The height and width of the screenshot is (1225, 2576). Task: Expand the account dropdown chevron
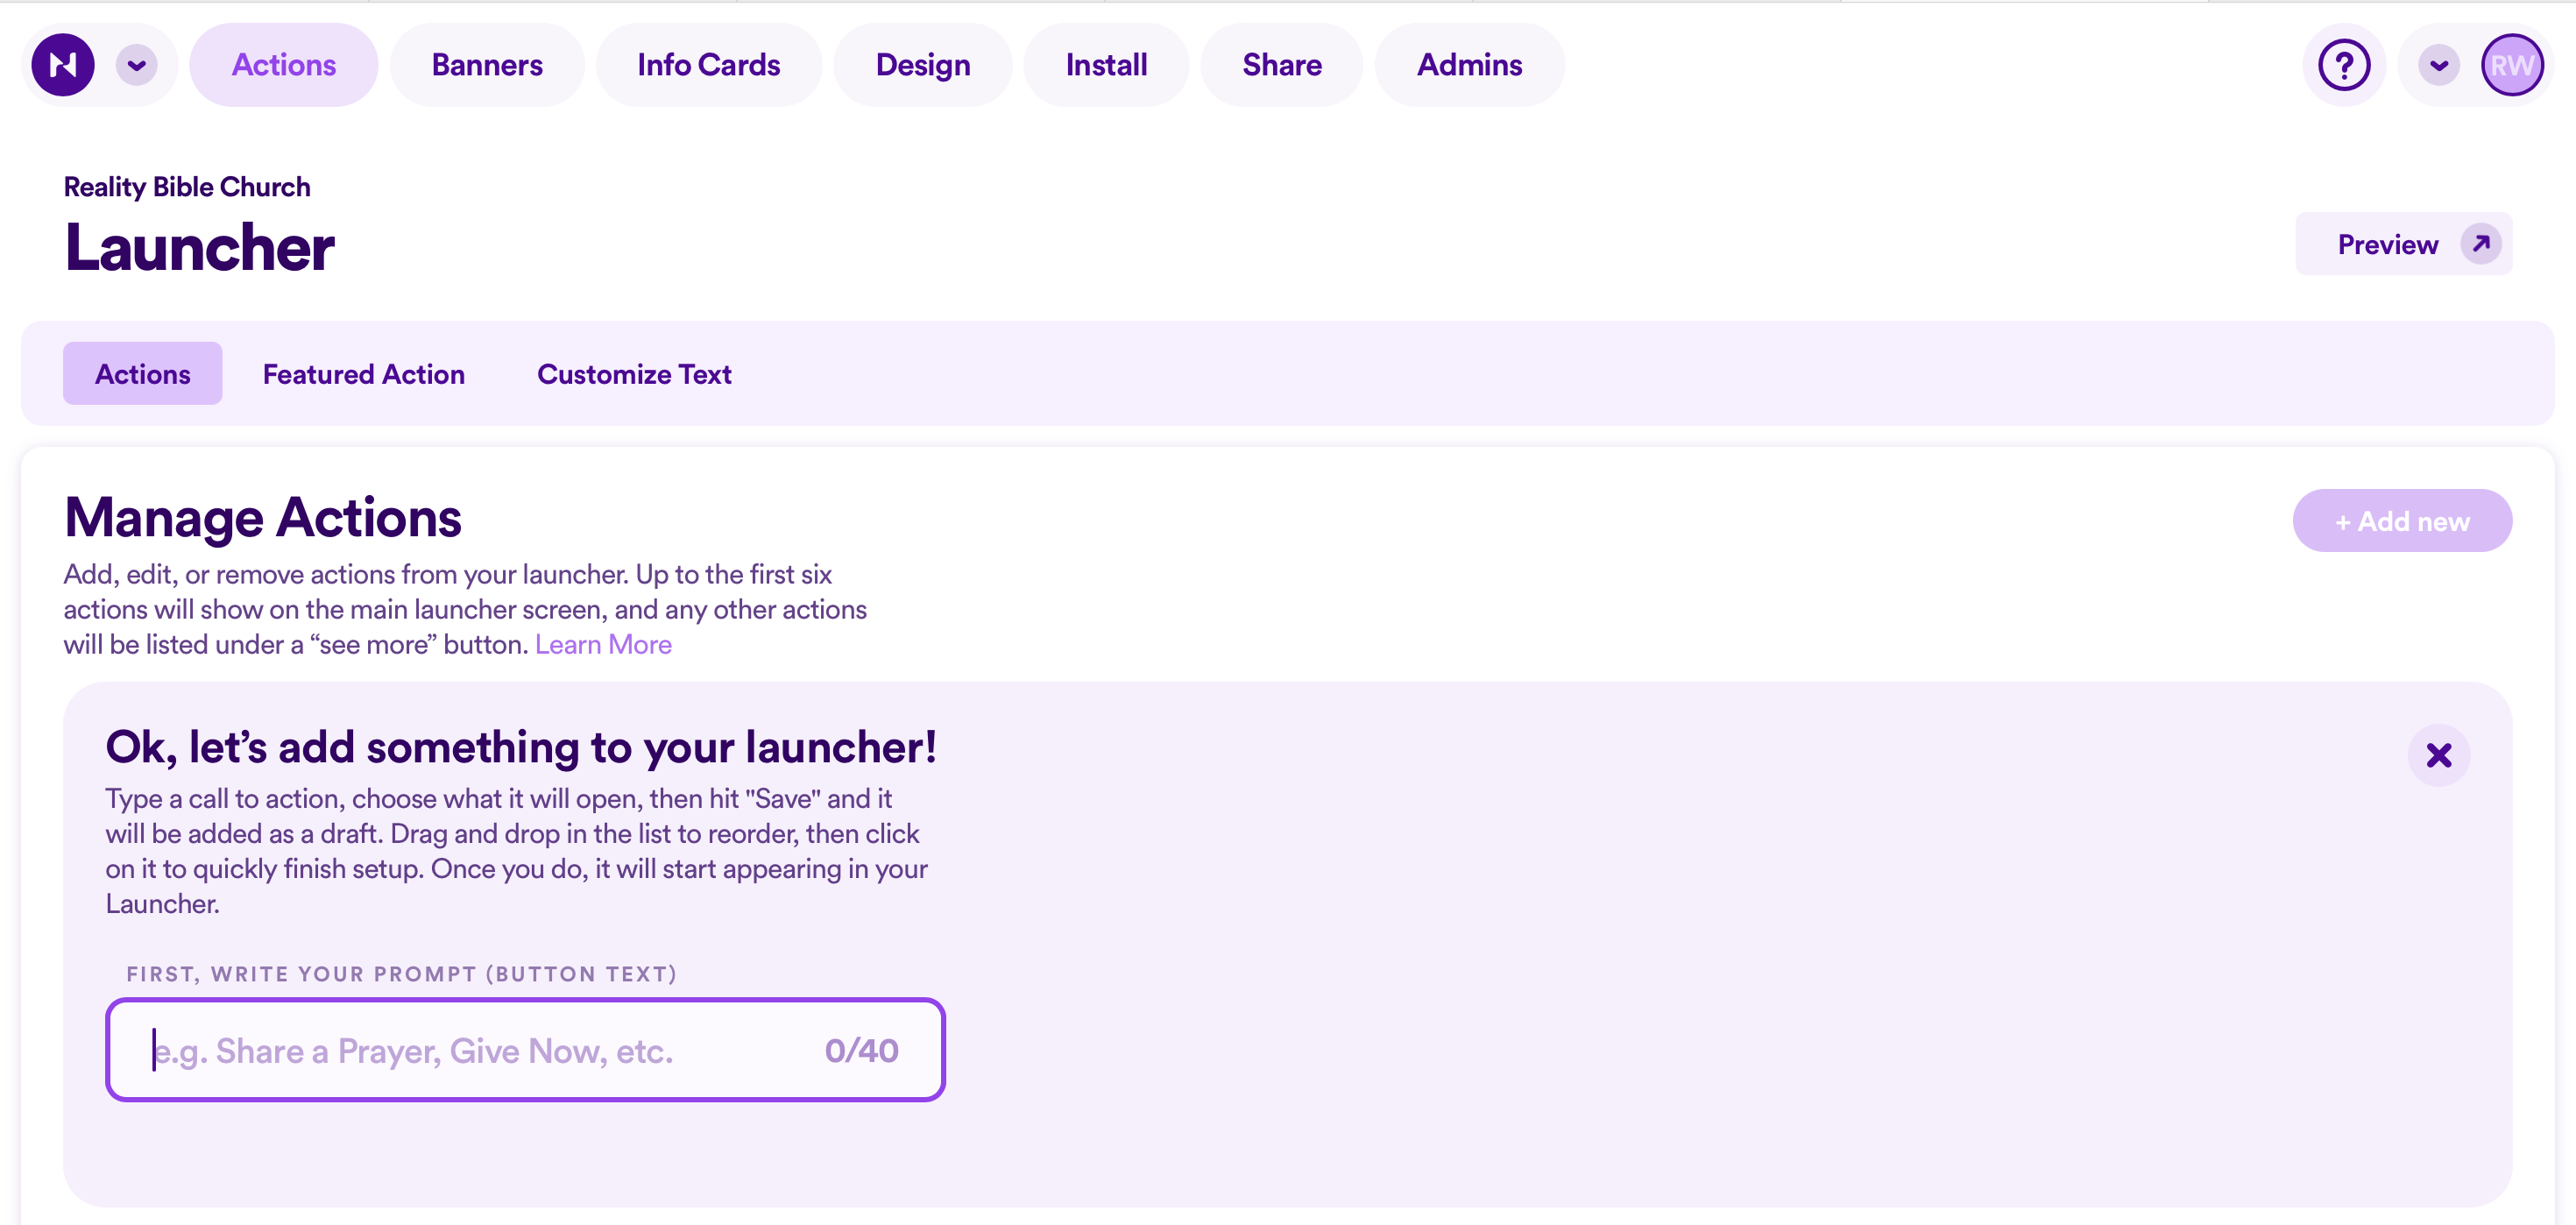coord(2439,65)
